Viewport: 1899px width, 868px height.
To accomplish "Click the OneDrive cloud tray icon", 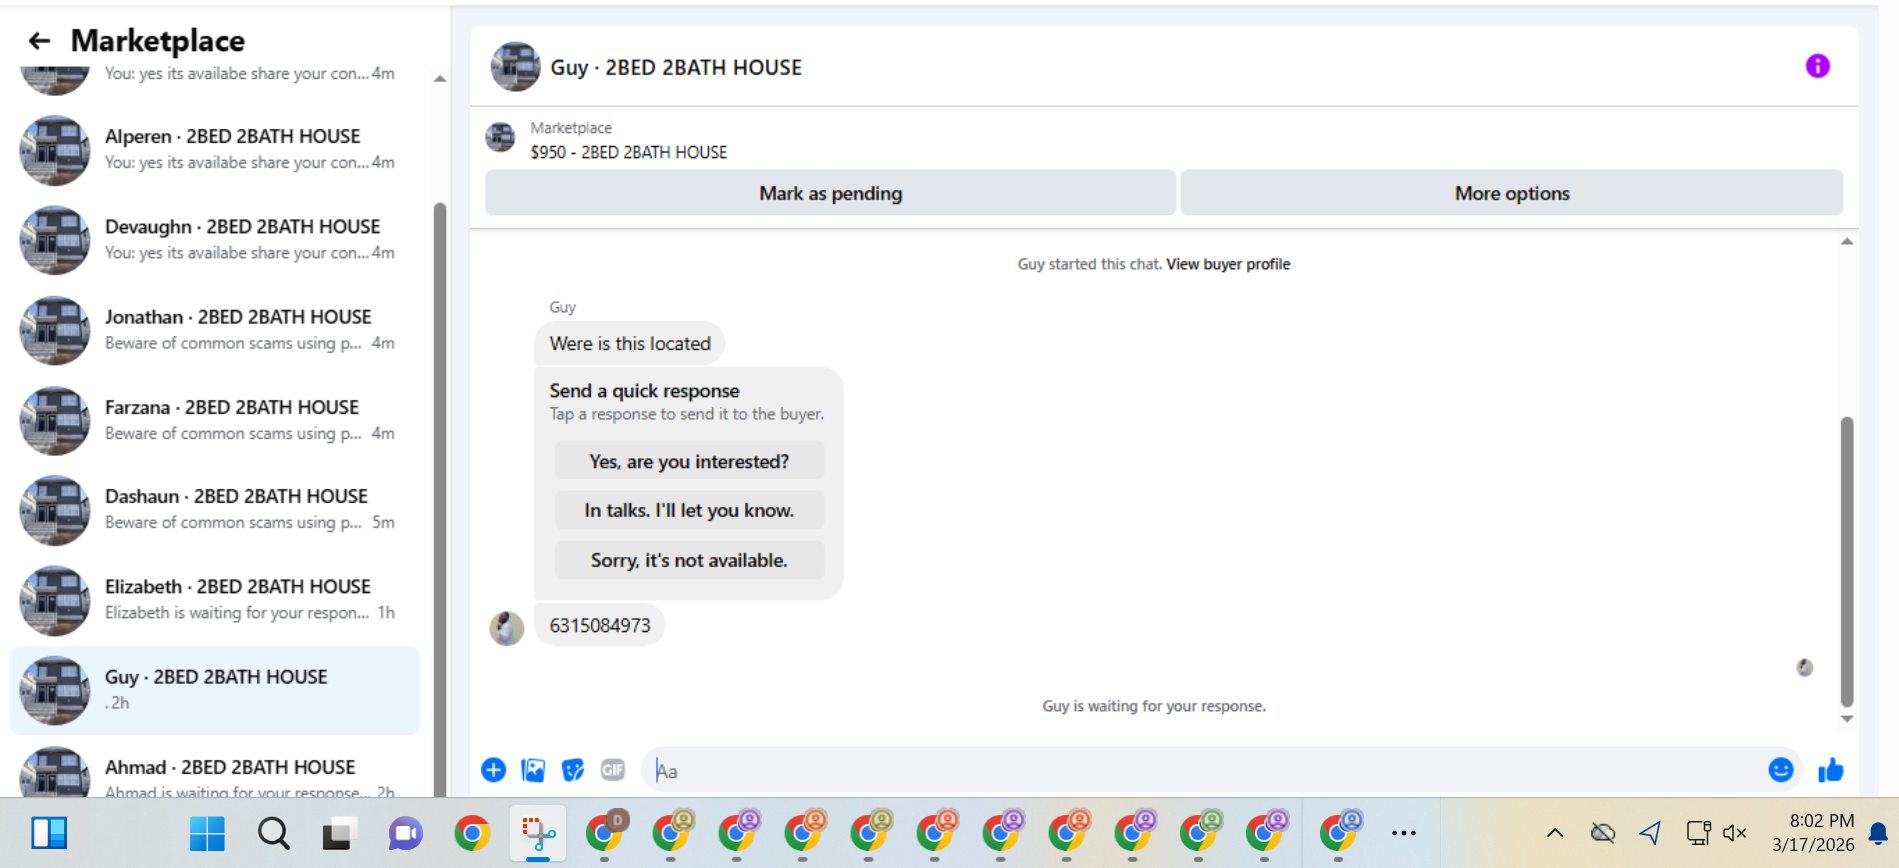I will pyautogui.click(x=1603, y=833).
